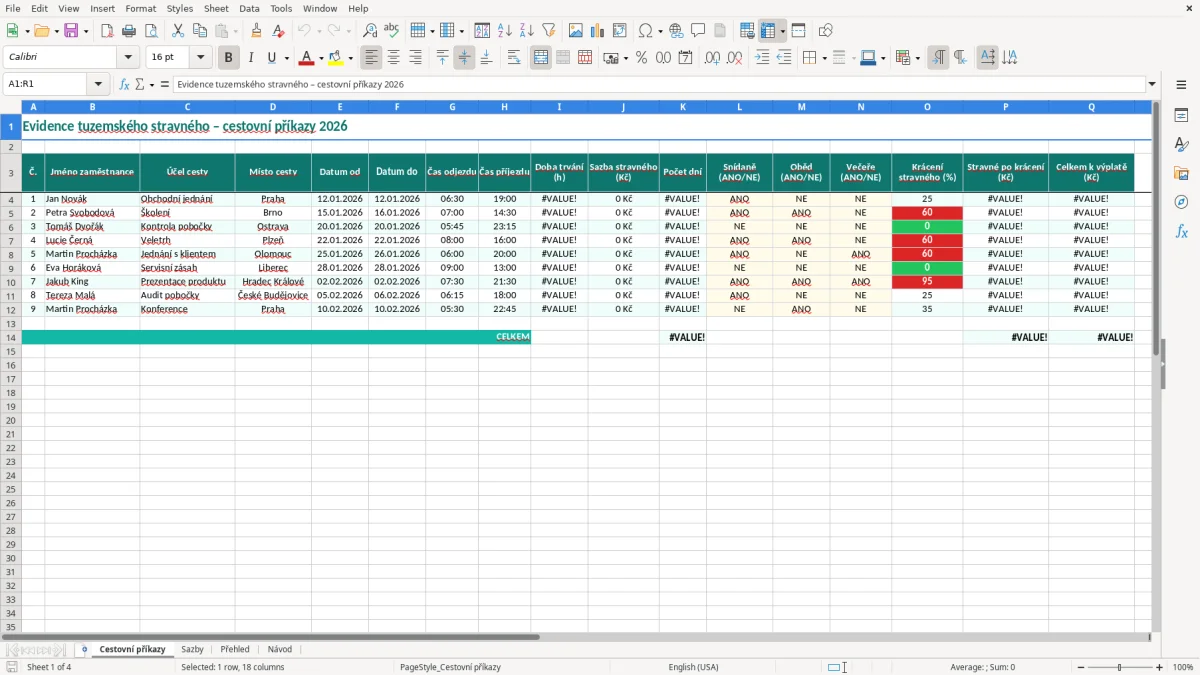Cut the selection with the scissors icon
Image resolution: width=1200 pixels, height=675 pixels.
(178, 31)
